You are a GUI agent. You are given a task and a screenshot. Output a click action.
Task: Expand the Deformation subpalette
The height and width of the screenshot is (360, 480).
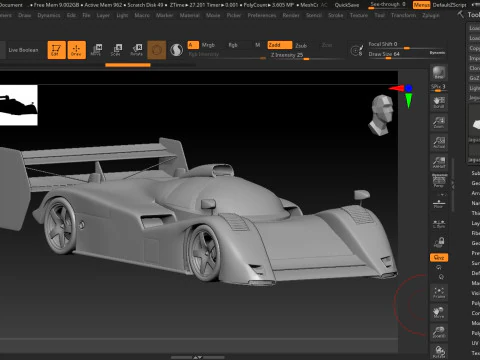coord(475,273)
